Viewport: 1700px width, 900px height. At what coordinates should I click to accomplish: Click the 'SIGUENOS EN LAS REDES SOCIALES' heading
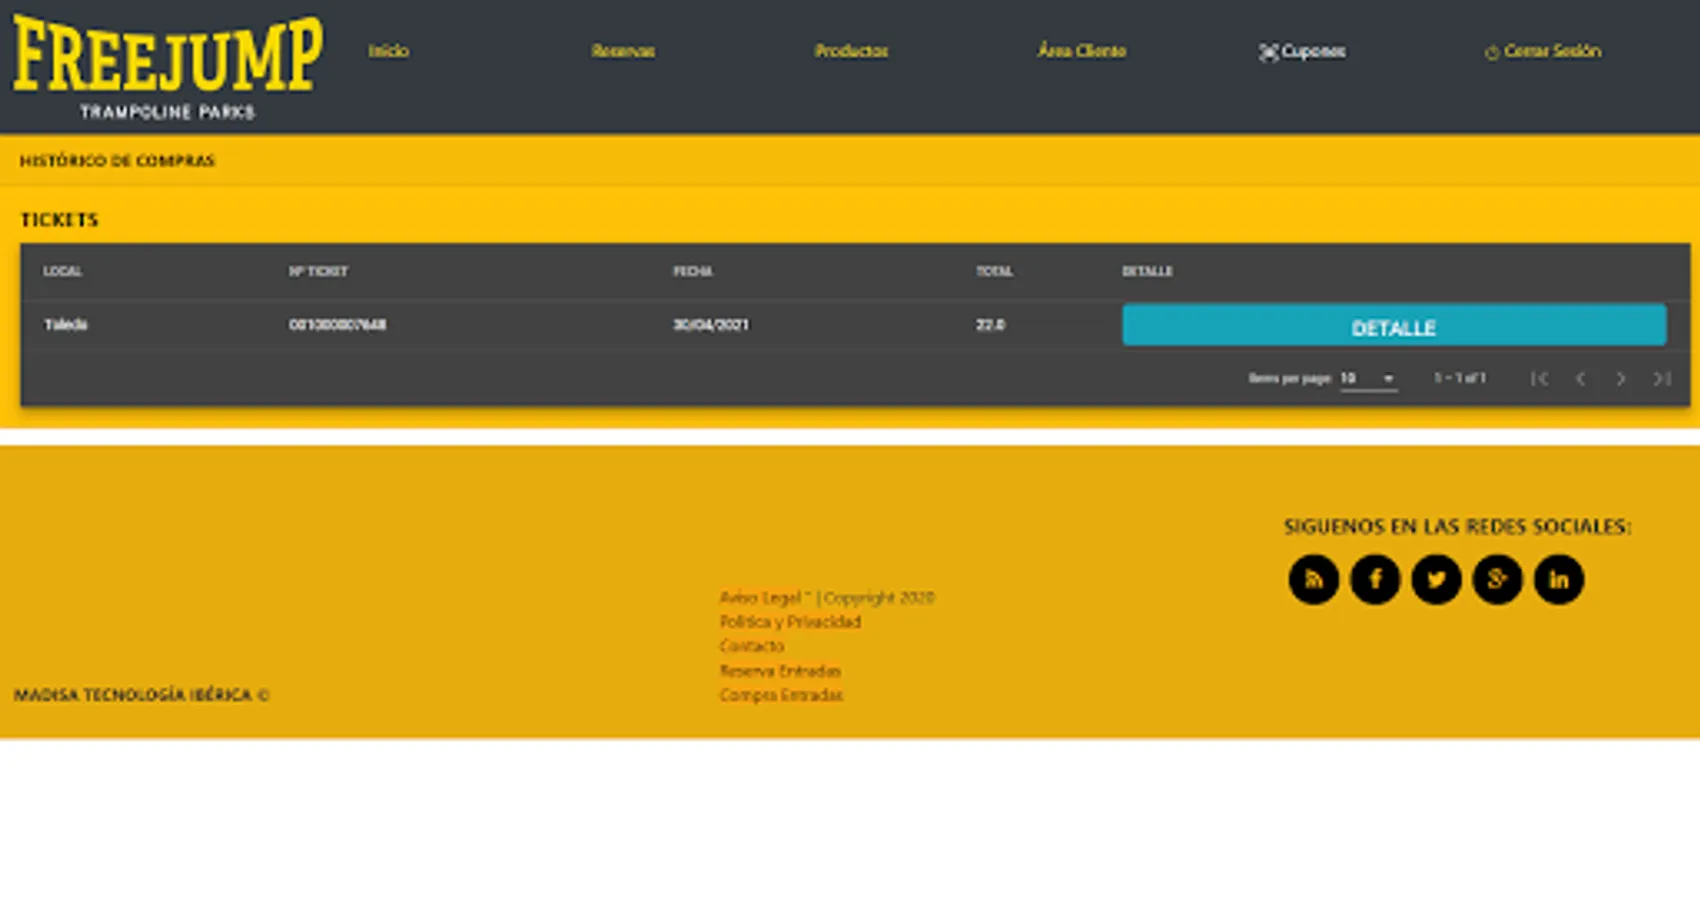pos(1457,527)
